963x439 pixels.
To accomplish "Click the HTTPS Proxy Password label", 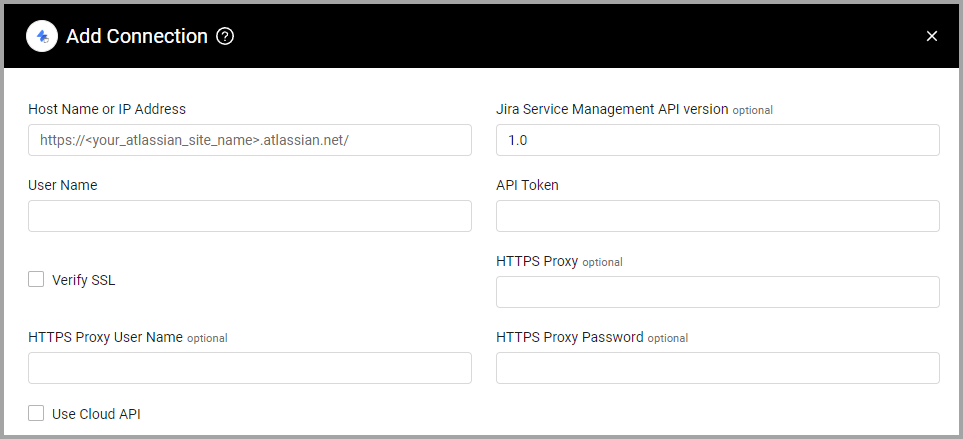I will [x=570, y=337].
